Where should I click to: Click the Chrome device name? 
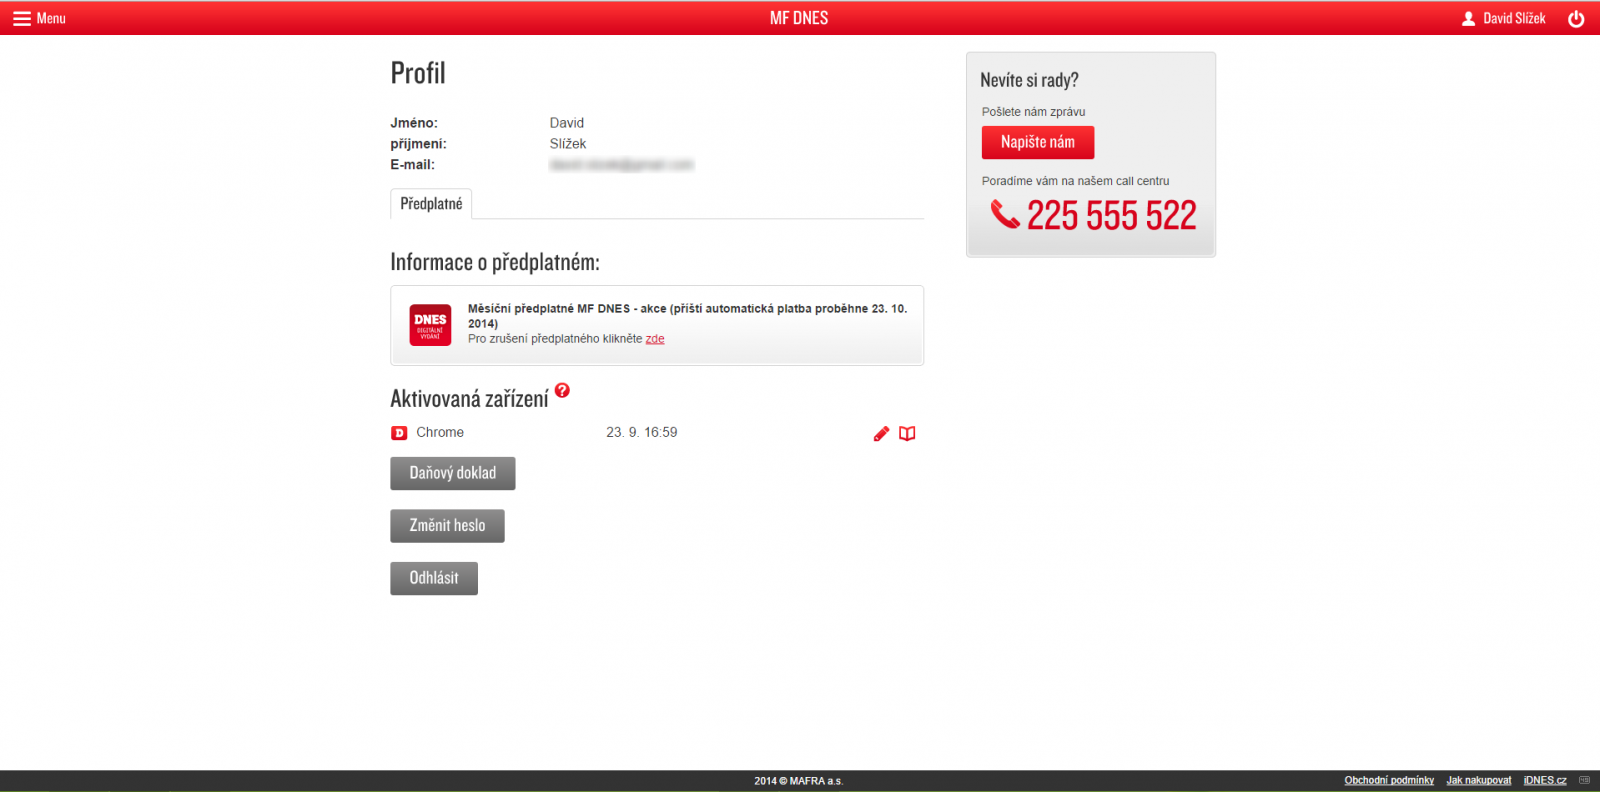[x=440, y=433]
